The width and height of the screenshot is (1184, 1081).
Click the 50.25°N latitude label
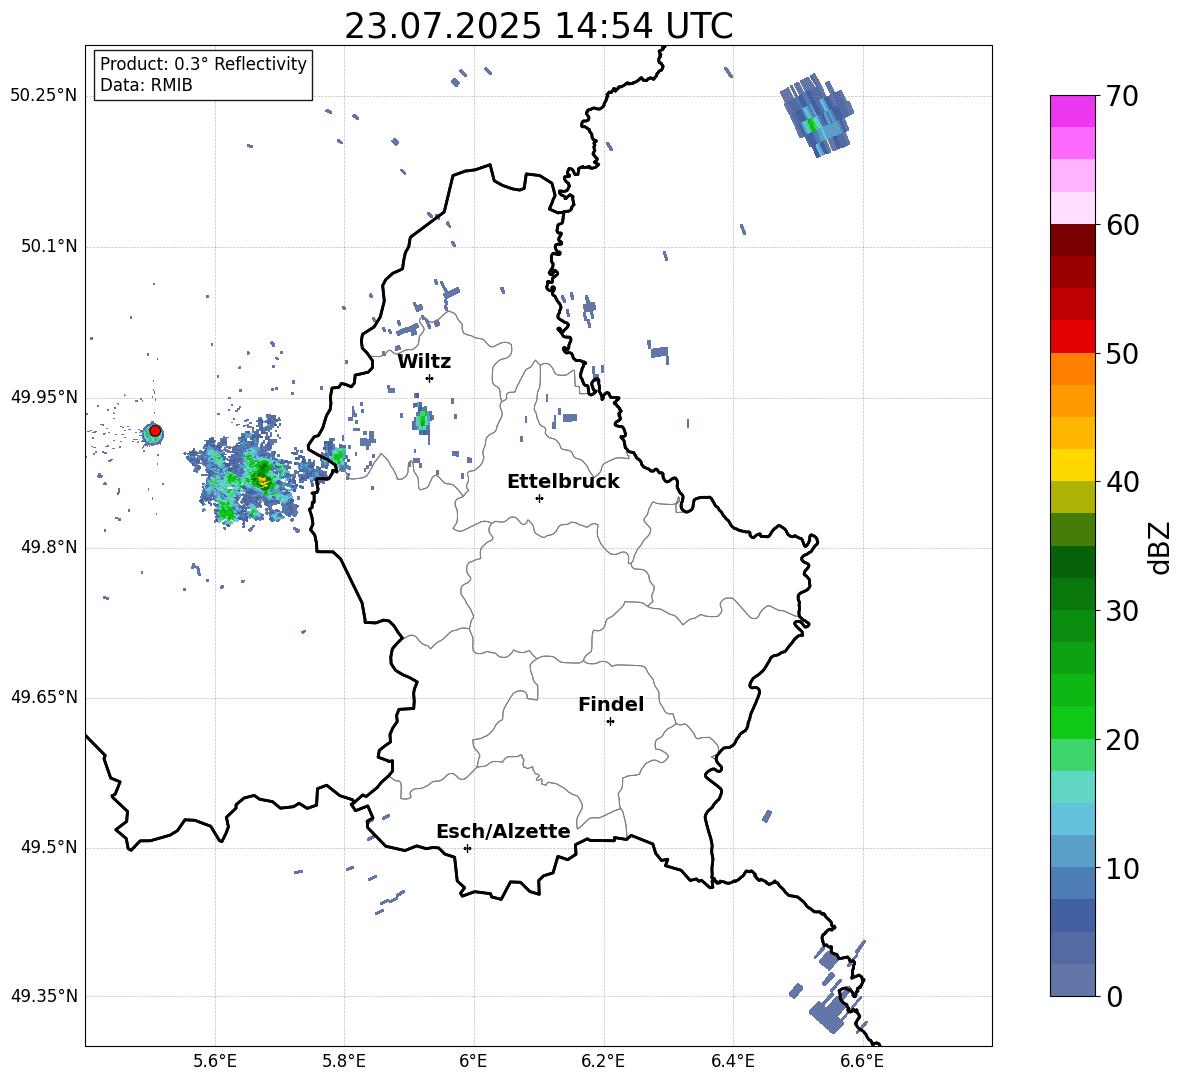point(44,96)
